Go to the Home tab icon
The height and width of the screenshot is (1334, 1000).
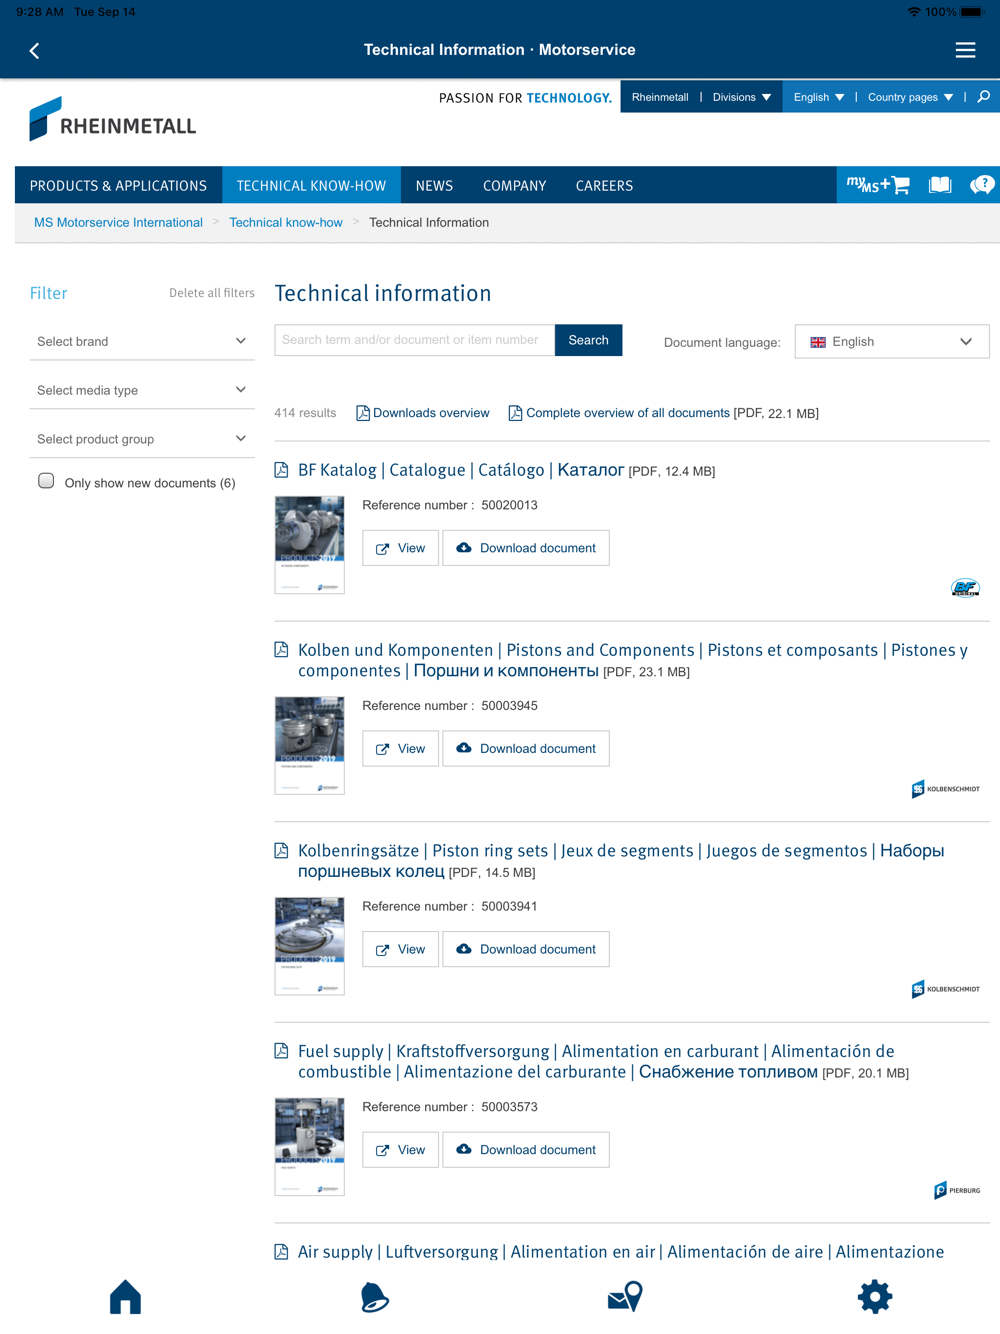125,1296
